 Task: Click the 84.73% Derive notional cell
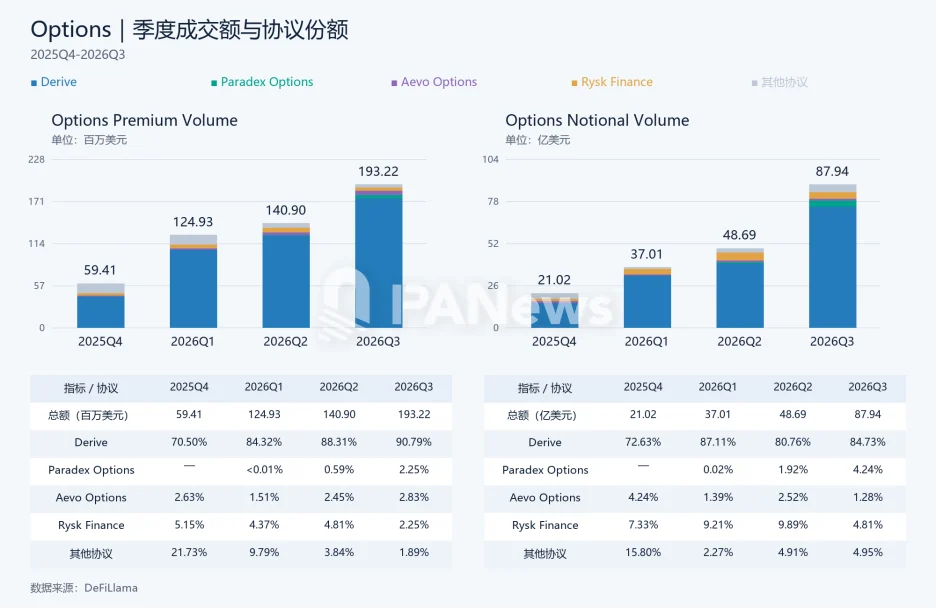867,442
